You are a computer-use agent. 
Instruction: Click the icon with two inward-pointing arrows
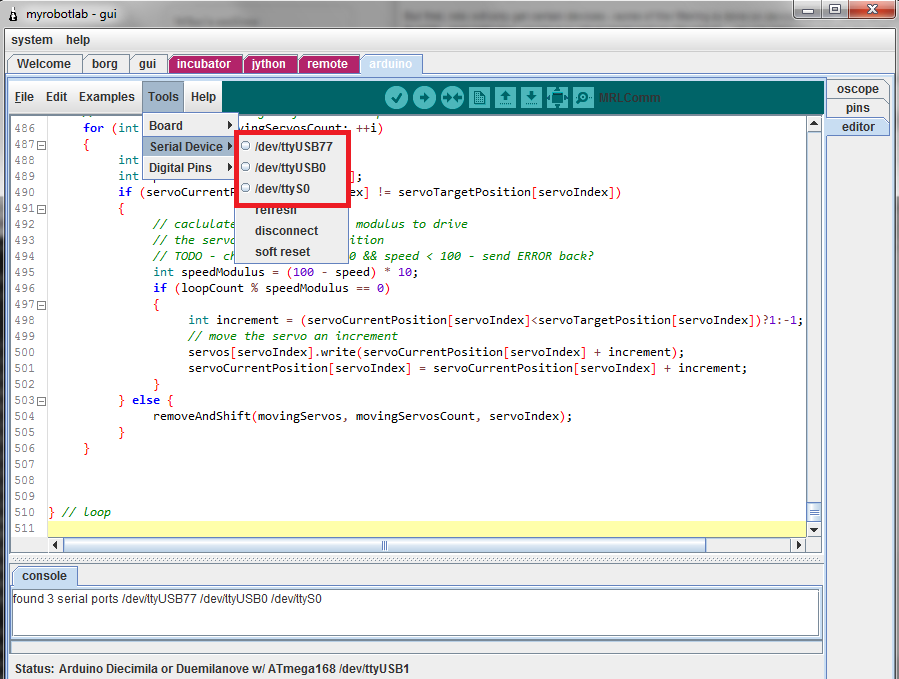click(452, 97)
